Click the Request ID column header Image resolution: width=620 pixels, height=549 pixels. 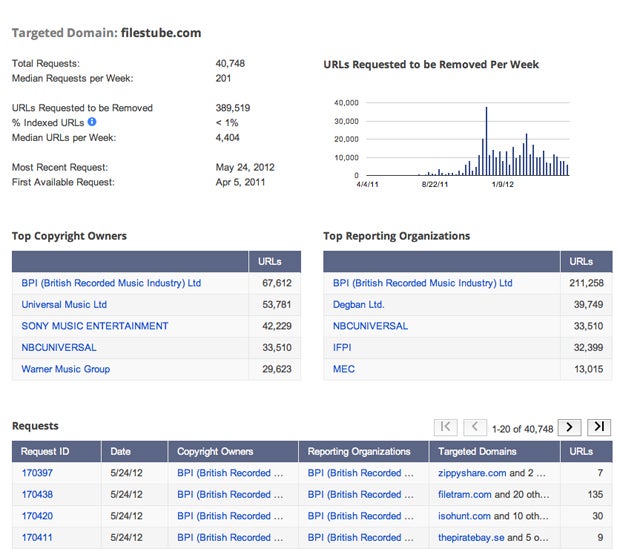tap(45, 452)
